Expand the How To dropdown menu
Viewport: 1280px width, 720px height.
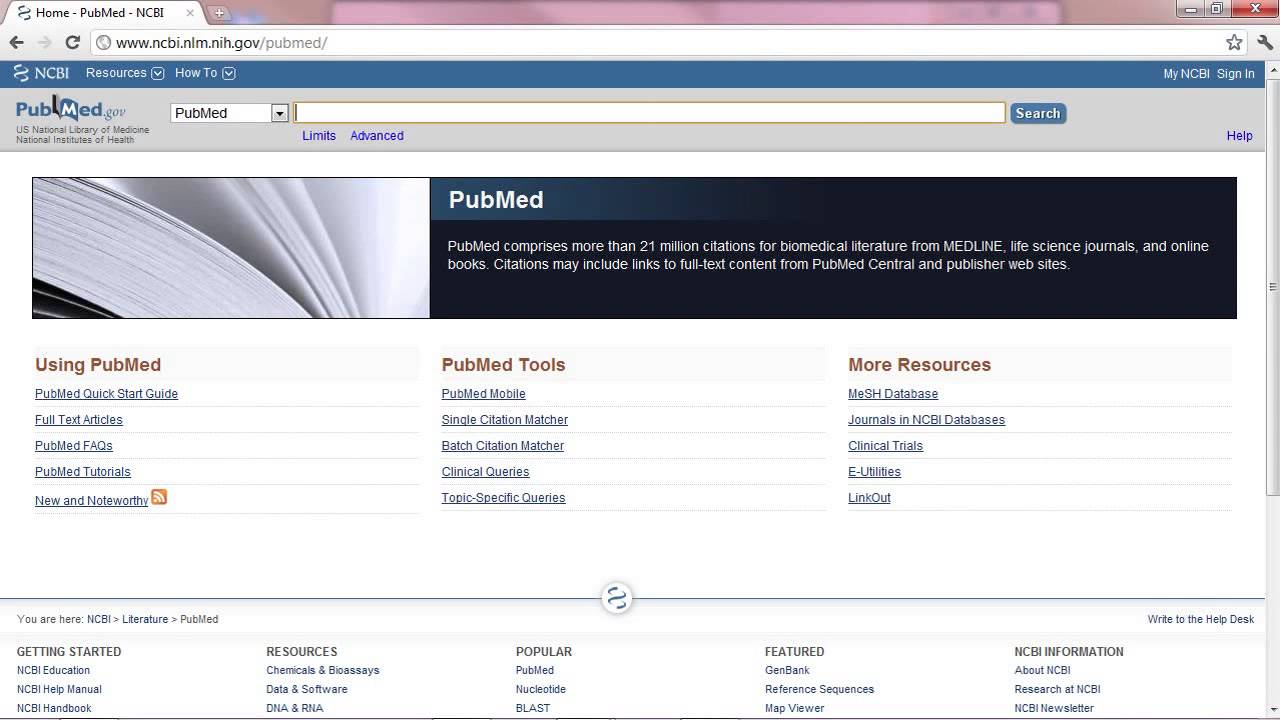(x=205, y=73)
